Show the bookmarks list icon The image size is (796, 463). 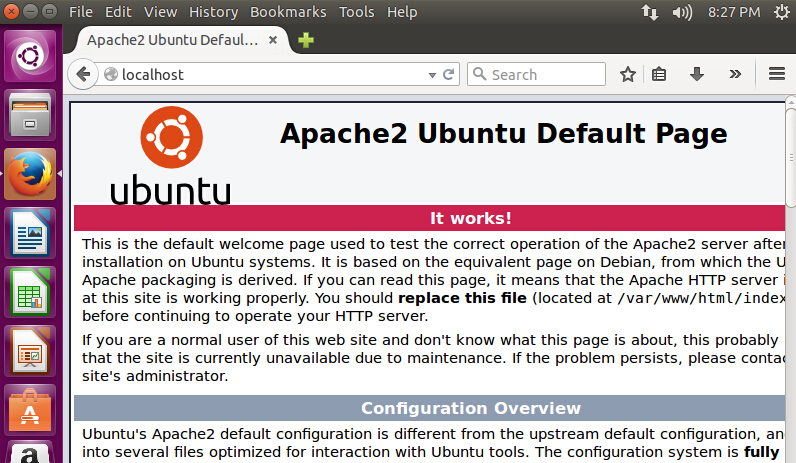[x=659, y=74]
